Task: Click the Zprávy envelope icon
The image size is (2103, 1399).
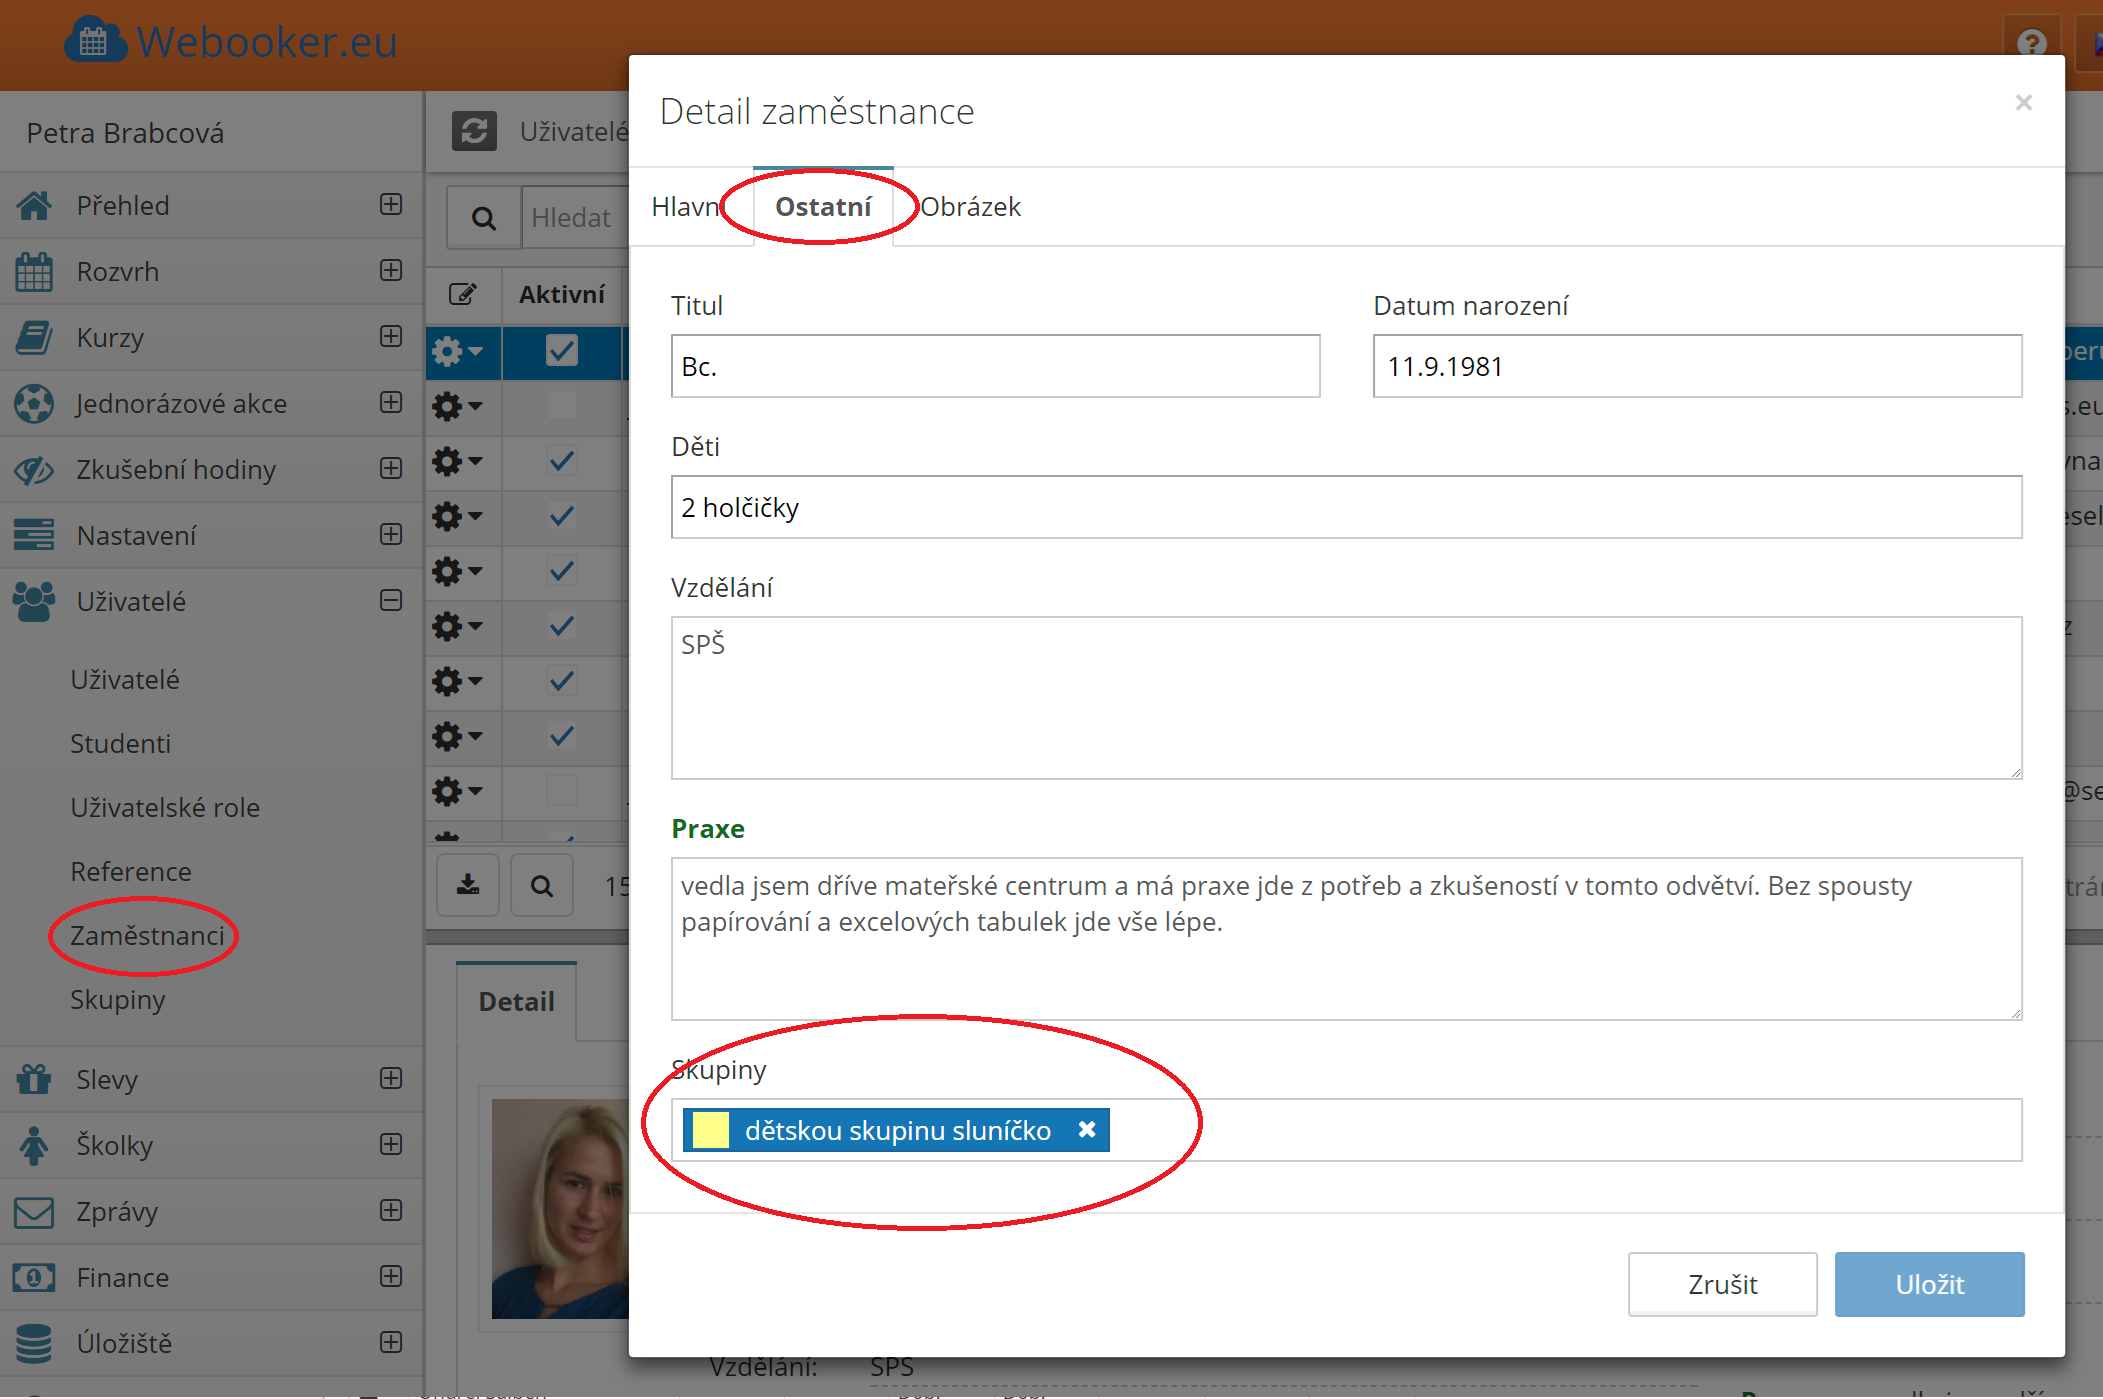Action: [x=34, y=1212]
